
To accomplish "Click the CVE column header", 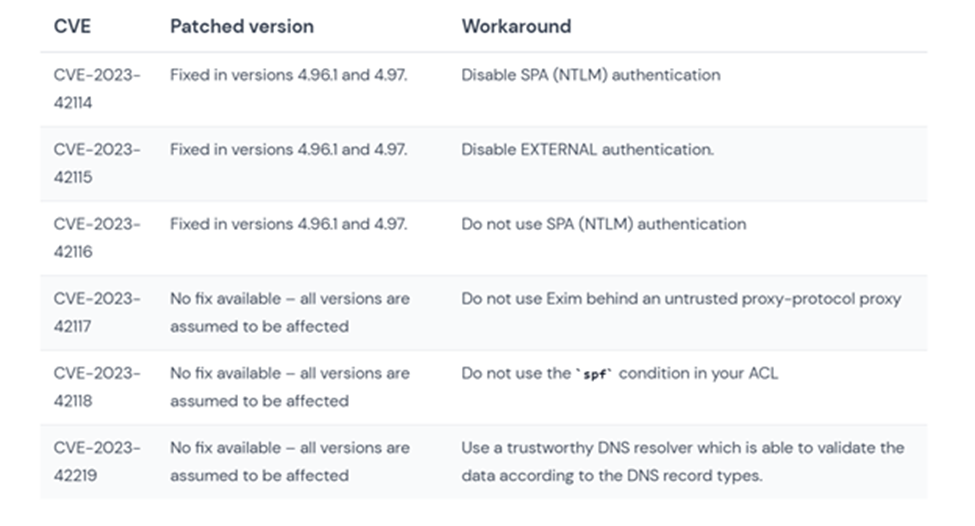I will click(72, 26).
